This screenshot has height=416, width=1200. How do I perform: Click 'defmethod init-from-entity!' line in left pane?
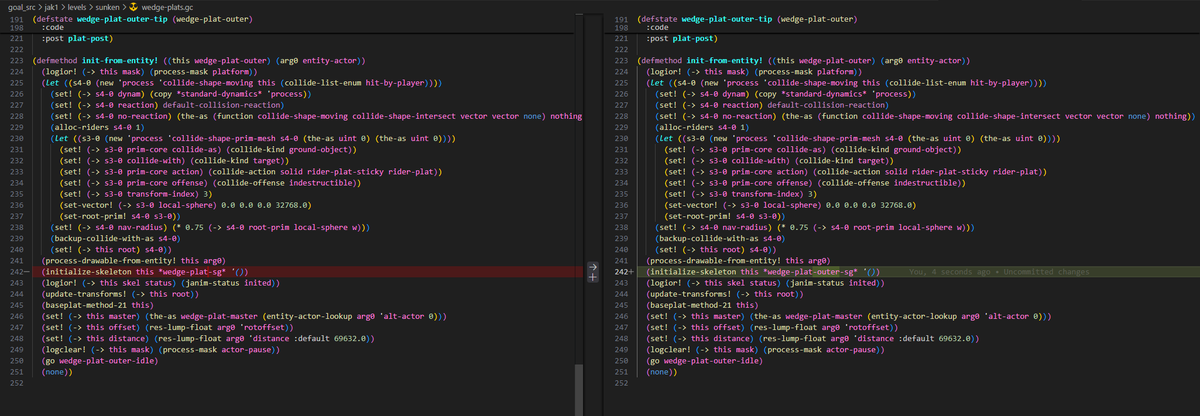coord(198,61)
